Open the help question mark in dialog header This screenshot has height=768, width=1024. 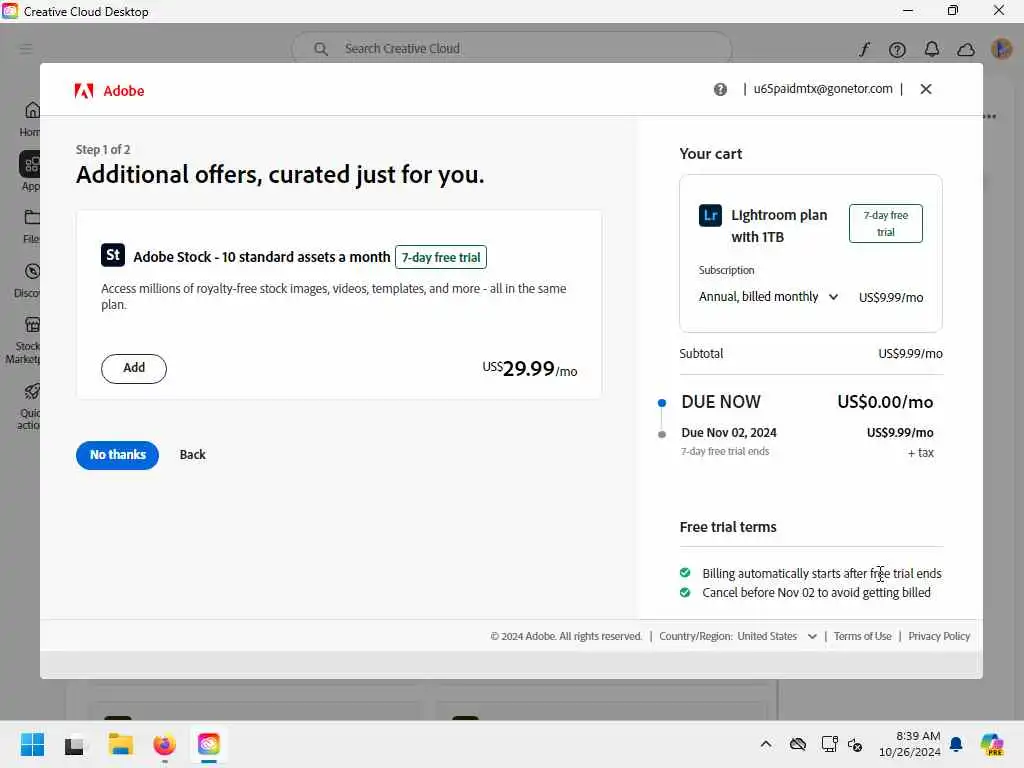(x=720, y=89)
